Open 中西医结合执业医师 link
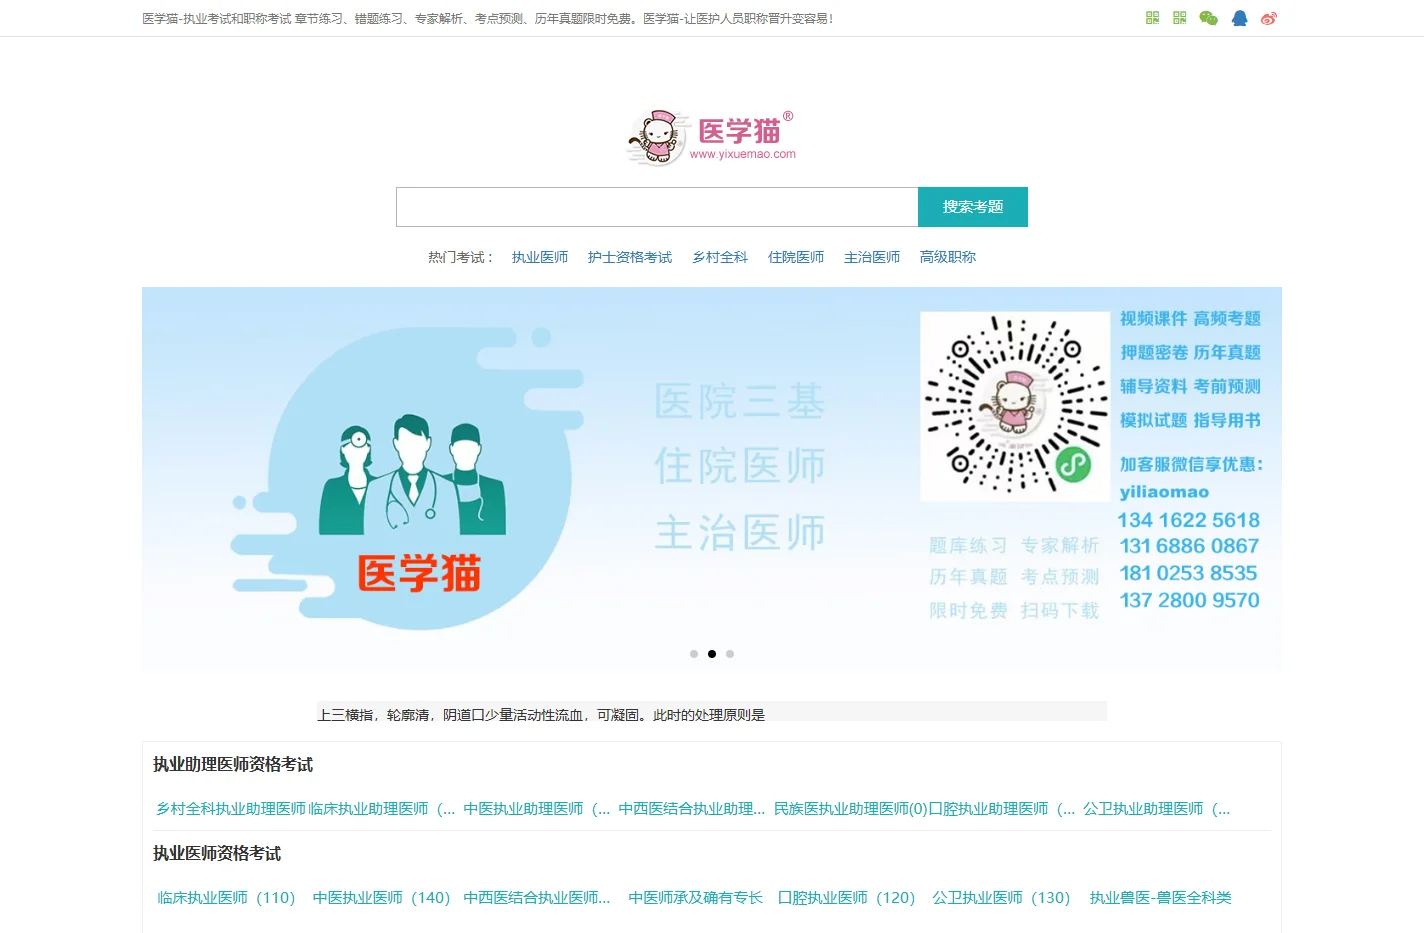The image size is (1424, 933). pyautogui.click(x=537, y=898)
